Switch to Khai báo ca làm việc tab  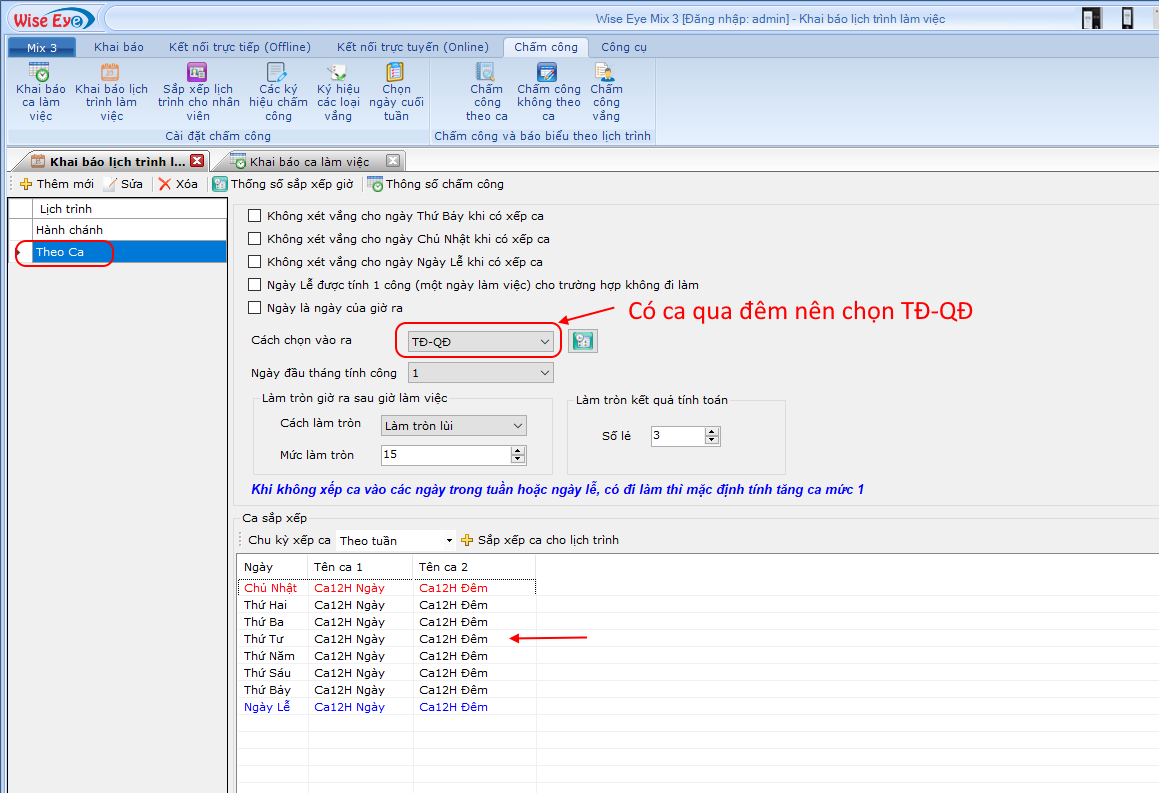tap(309, 162)
